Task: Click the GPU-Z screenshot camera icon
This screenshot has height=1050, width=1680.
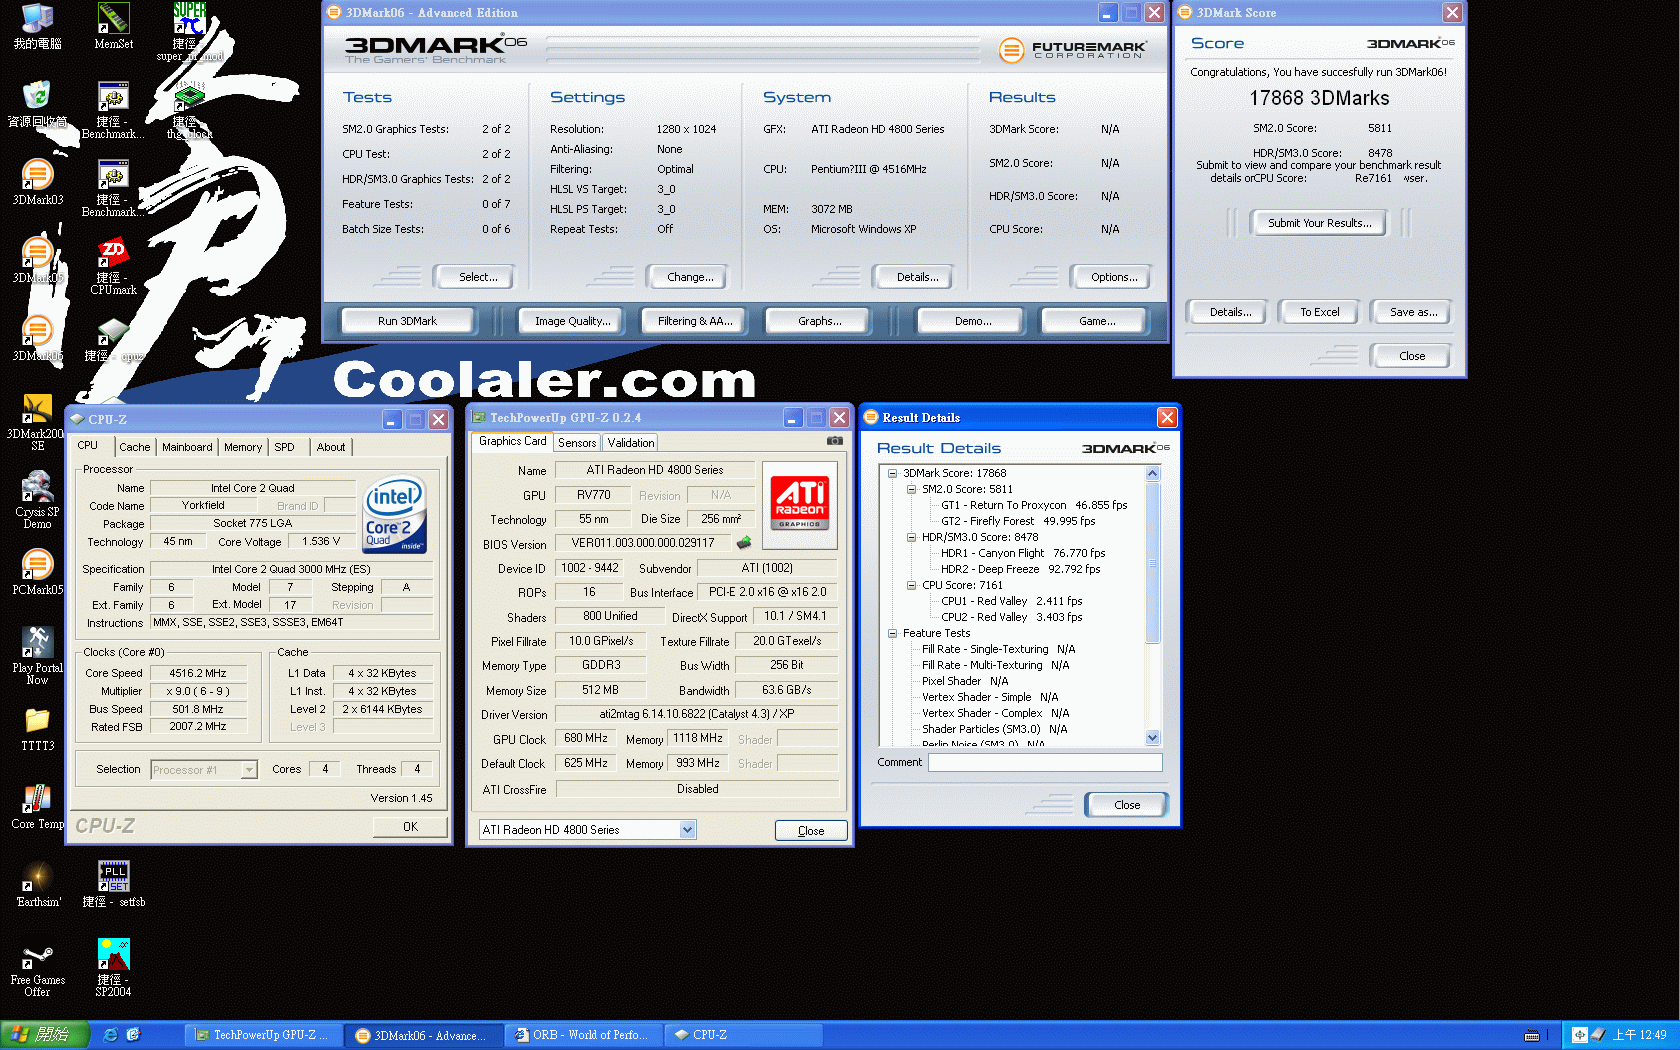Action: pyautogui.click(x=835, y=441)
